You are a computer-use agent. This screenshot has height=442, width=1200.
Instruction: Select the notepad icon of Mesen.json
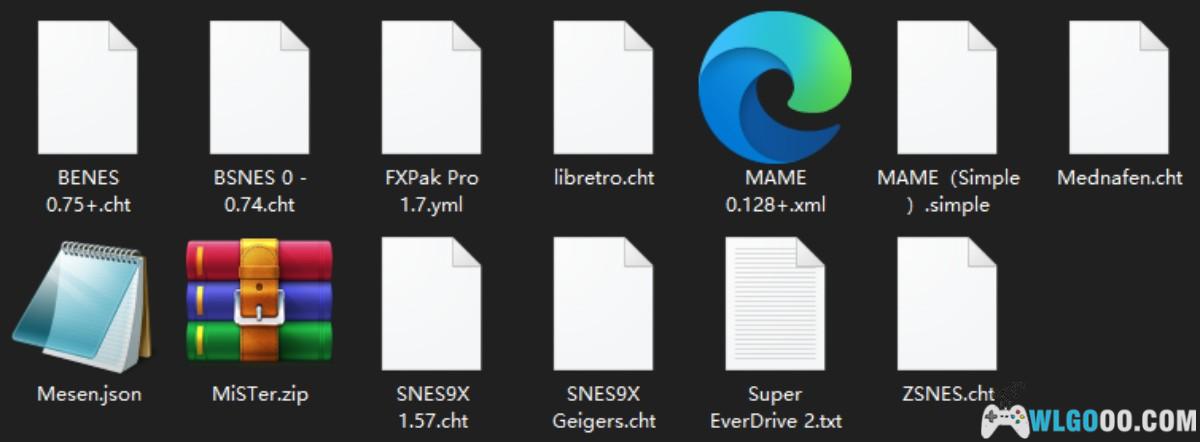pos(82,305)
